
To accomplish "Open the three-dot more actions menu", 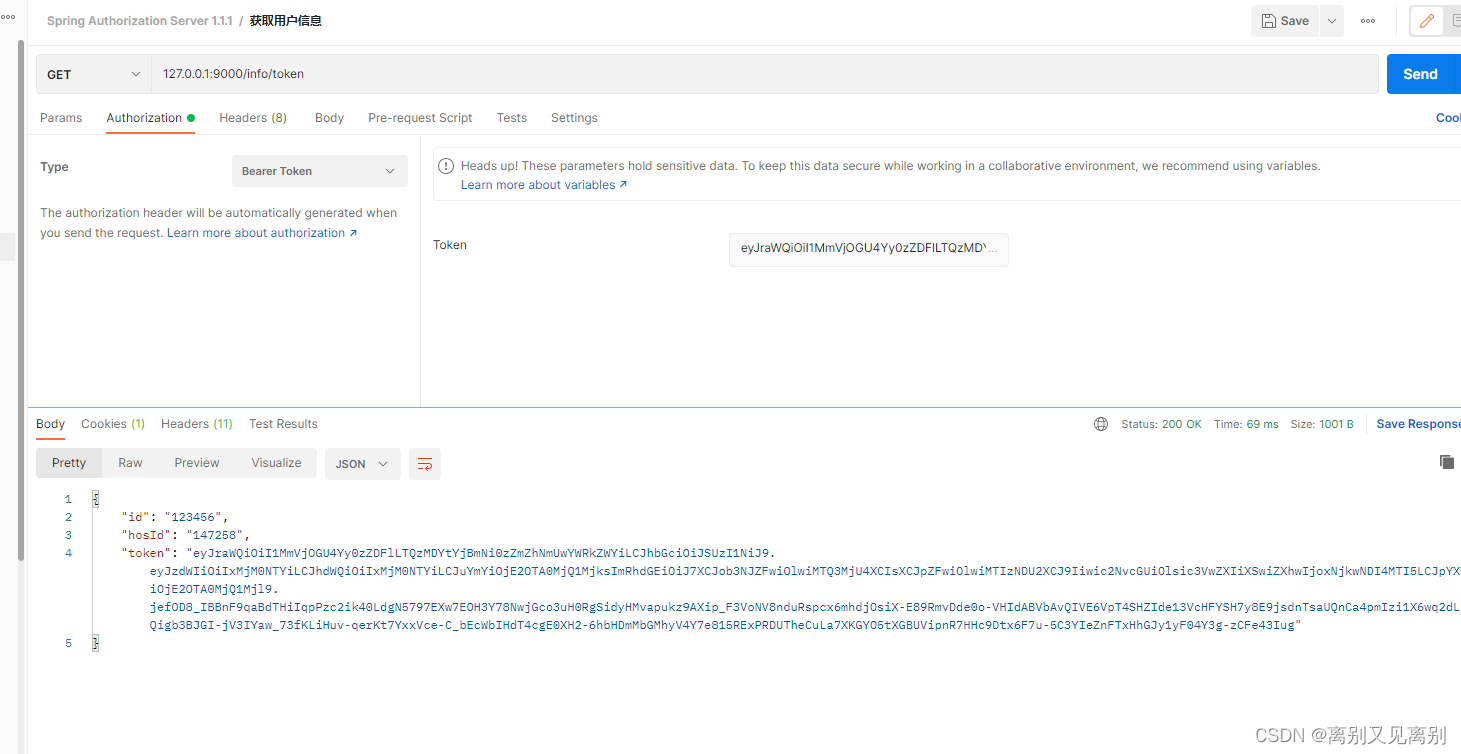I will pyautogui.click(x=1368, y=21).
